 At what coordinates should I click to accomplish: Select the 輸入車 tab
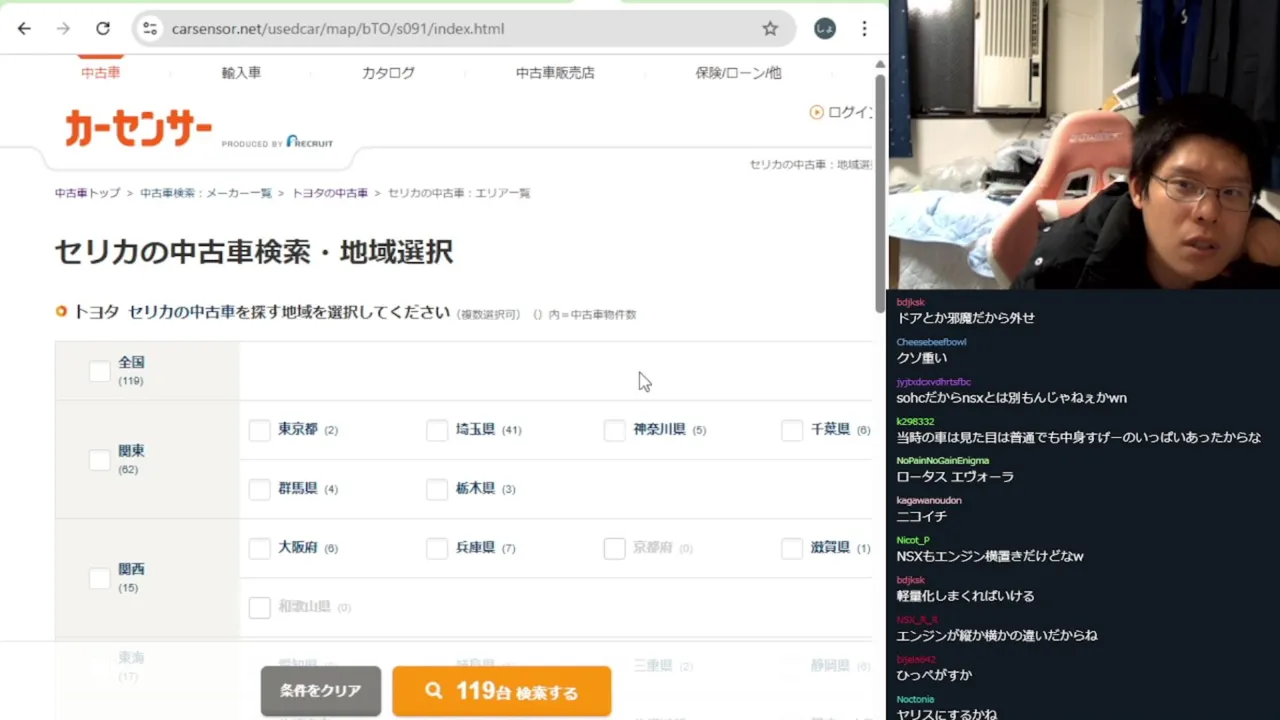(241, 73)
